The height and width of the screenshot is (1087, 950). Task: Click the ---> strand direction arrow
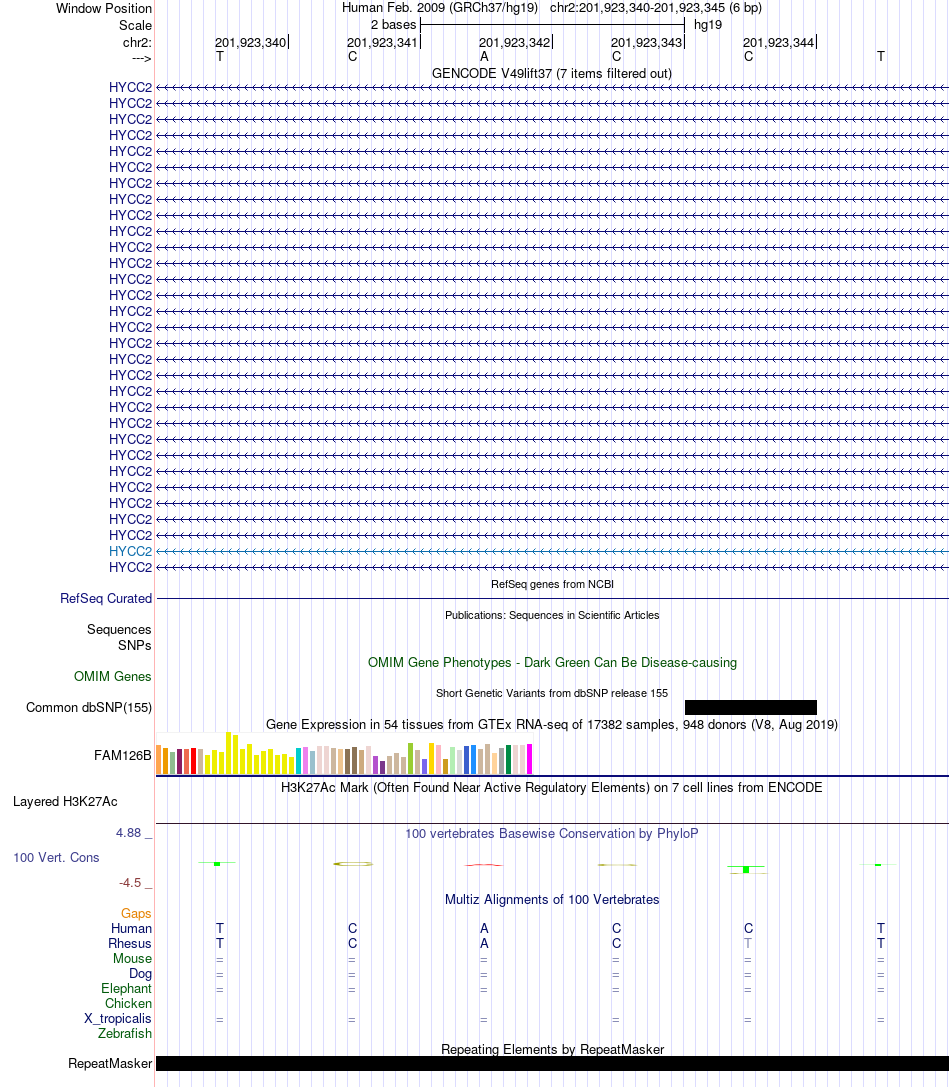click(x=141, y=58)
